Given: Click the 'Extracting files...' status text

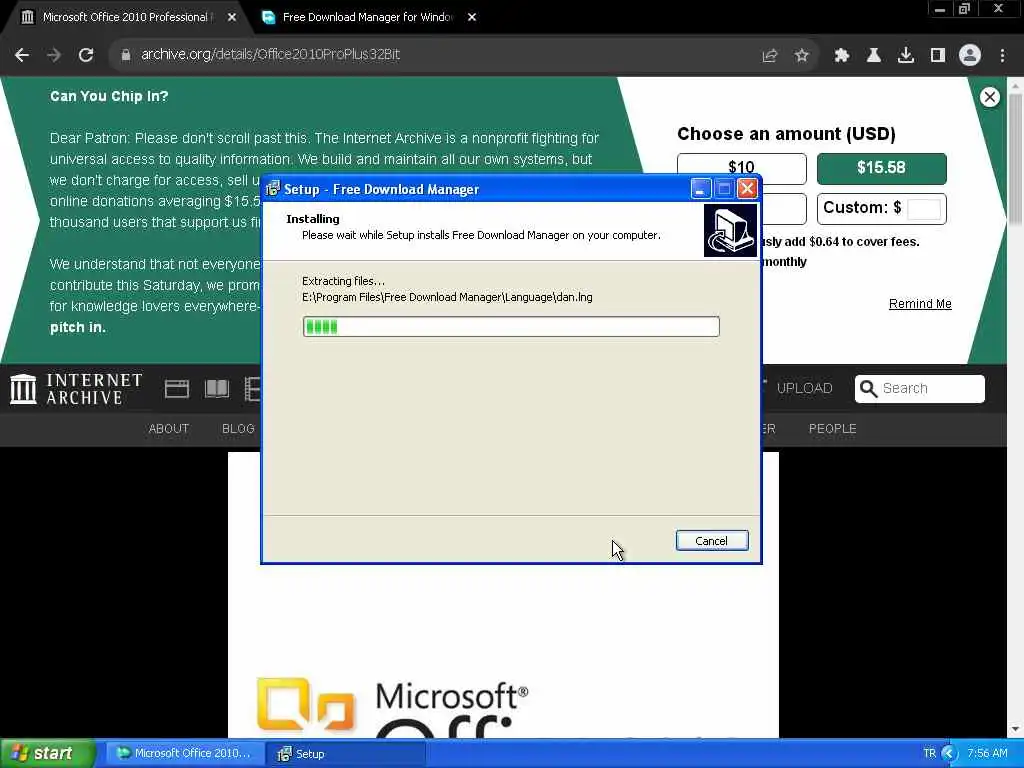Looking at the screenshot, I should 344,281.
